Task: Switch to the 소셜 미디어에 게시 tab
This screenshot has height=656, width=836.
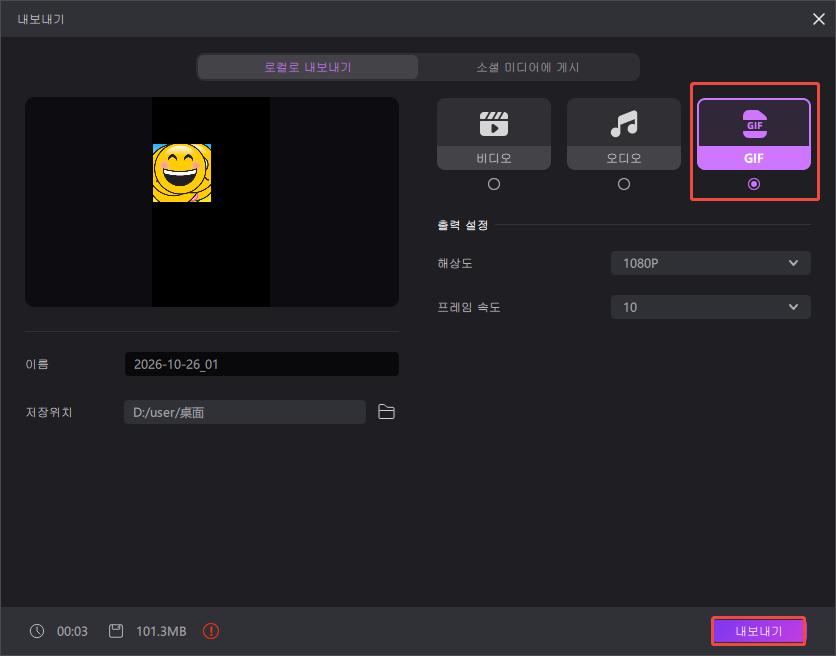Action: point(528,67)
